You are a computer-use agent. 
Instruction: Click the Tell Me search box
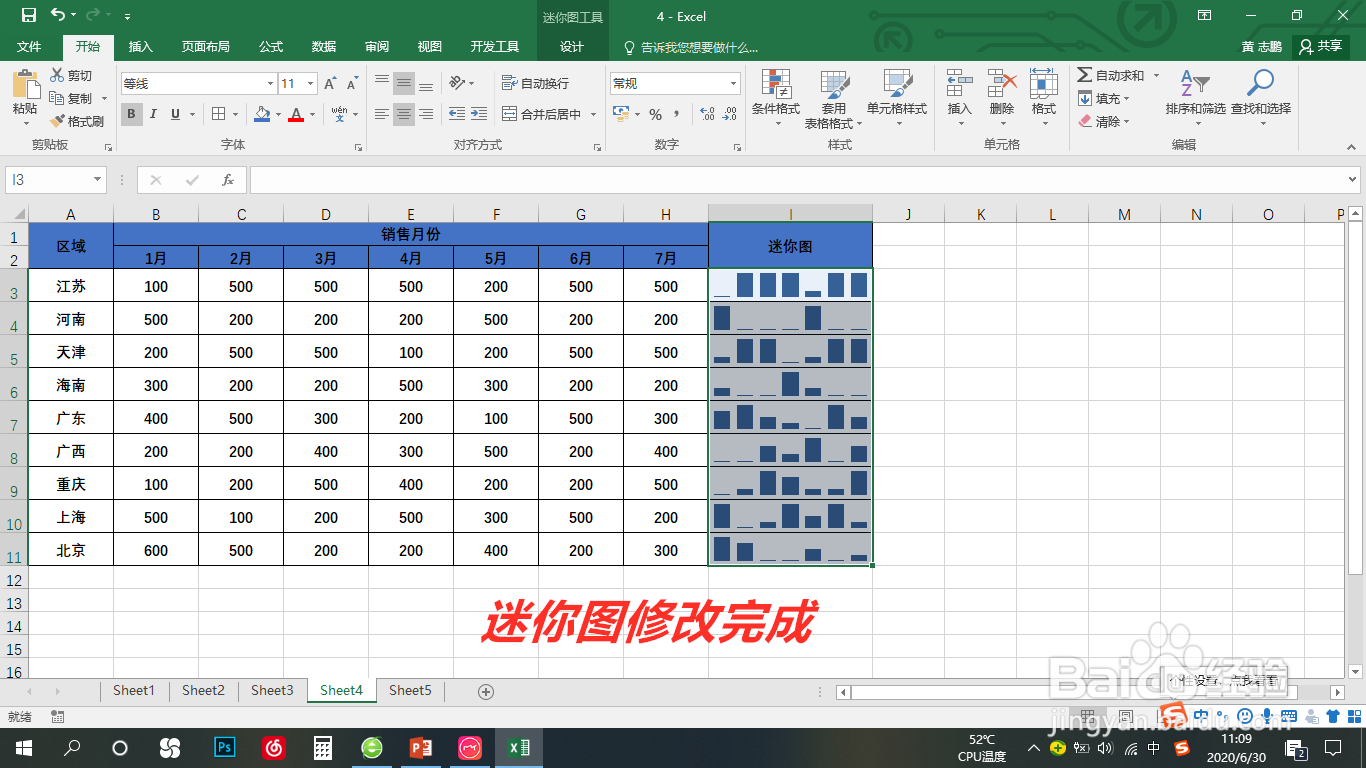point(690,47)
